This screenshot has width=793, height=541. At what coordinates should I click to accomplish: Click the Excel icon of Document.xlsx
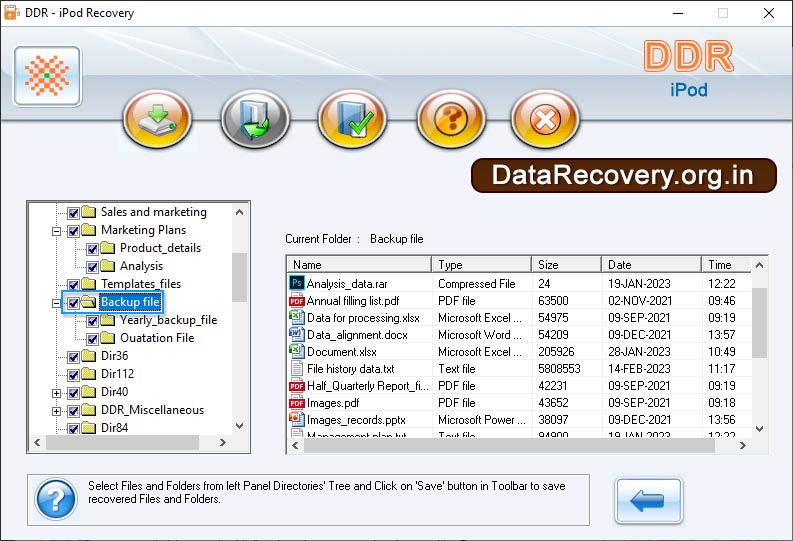[x=297, y=351]
